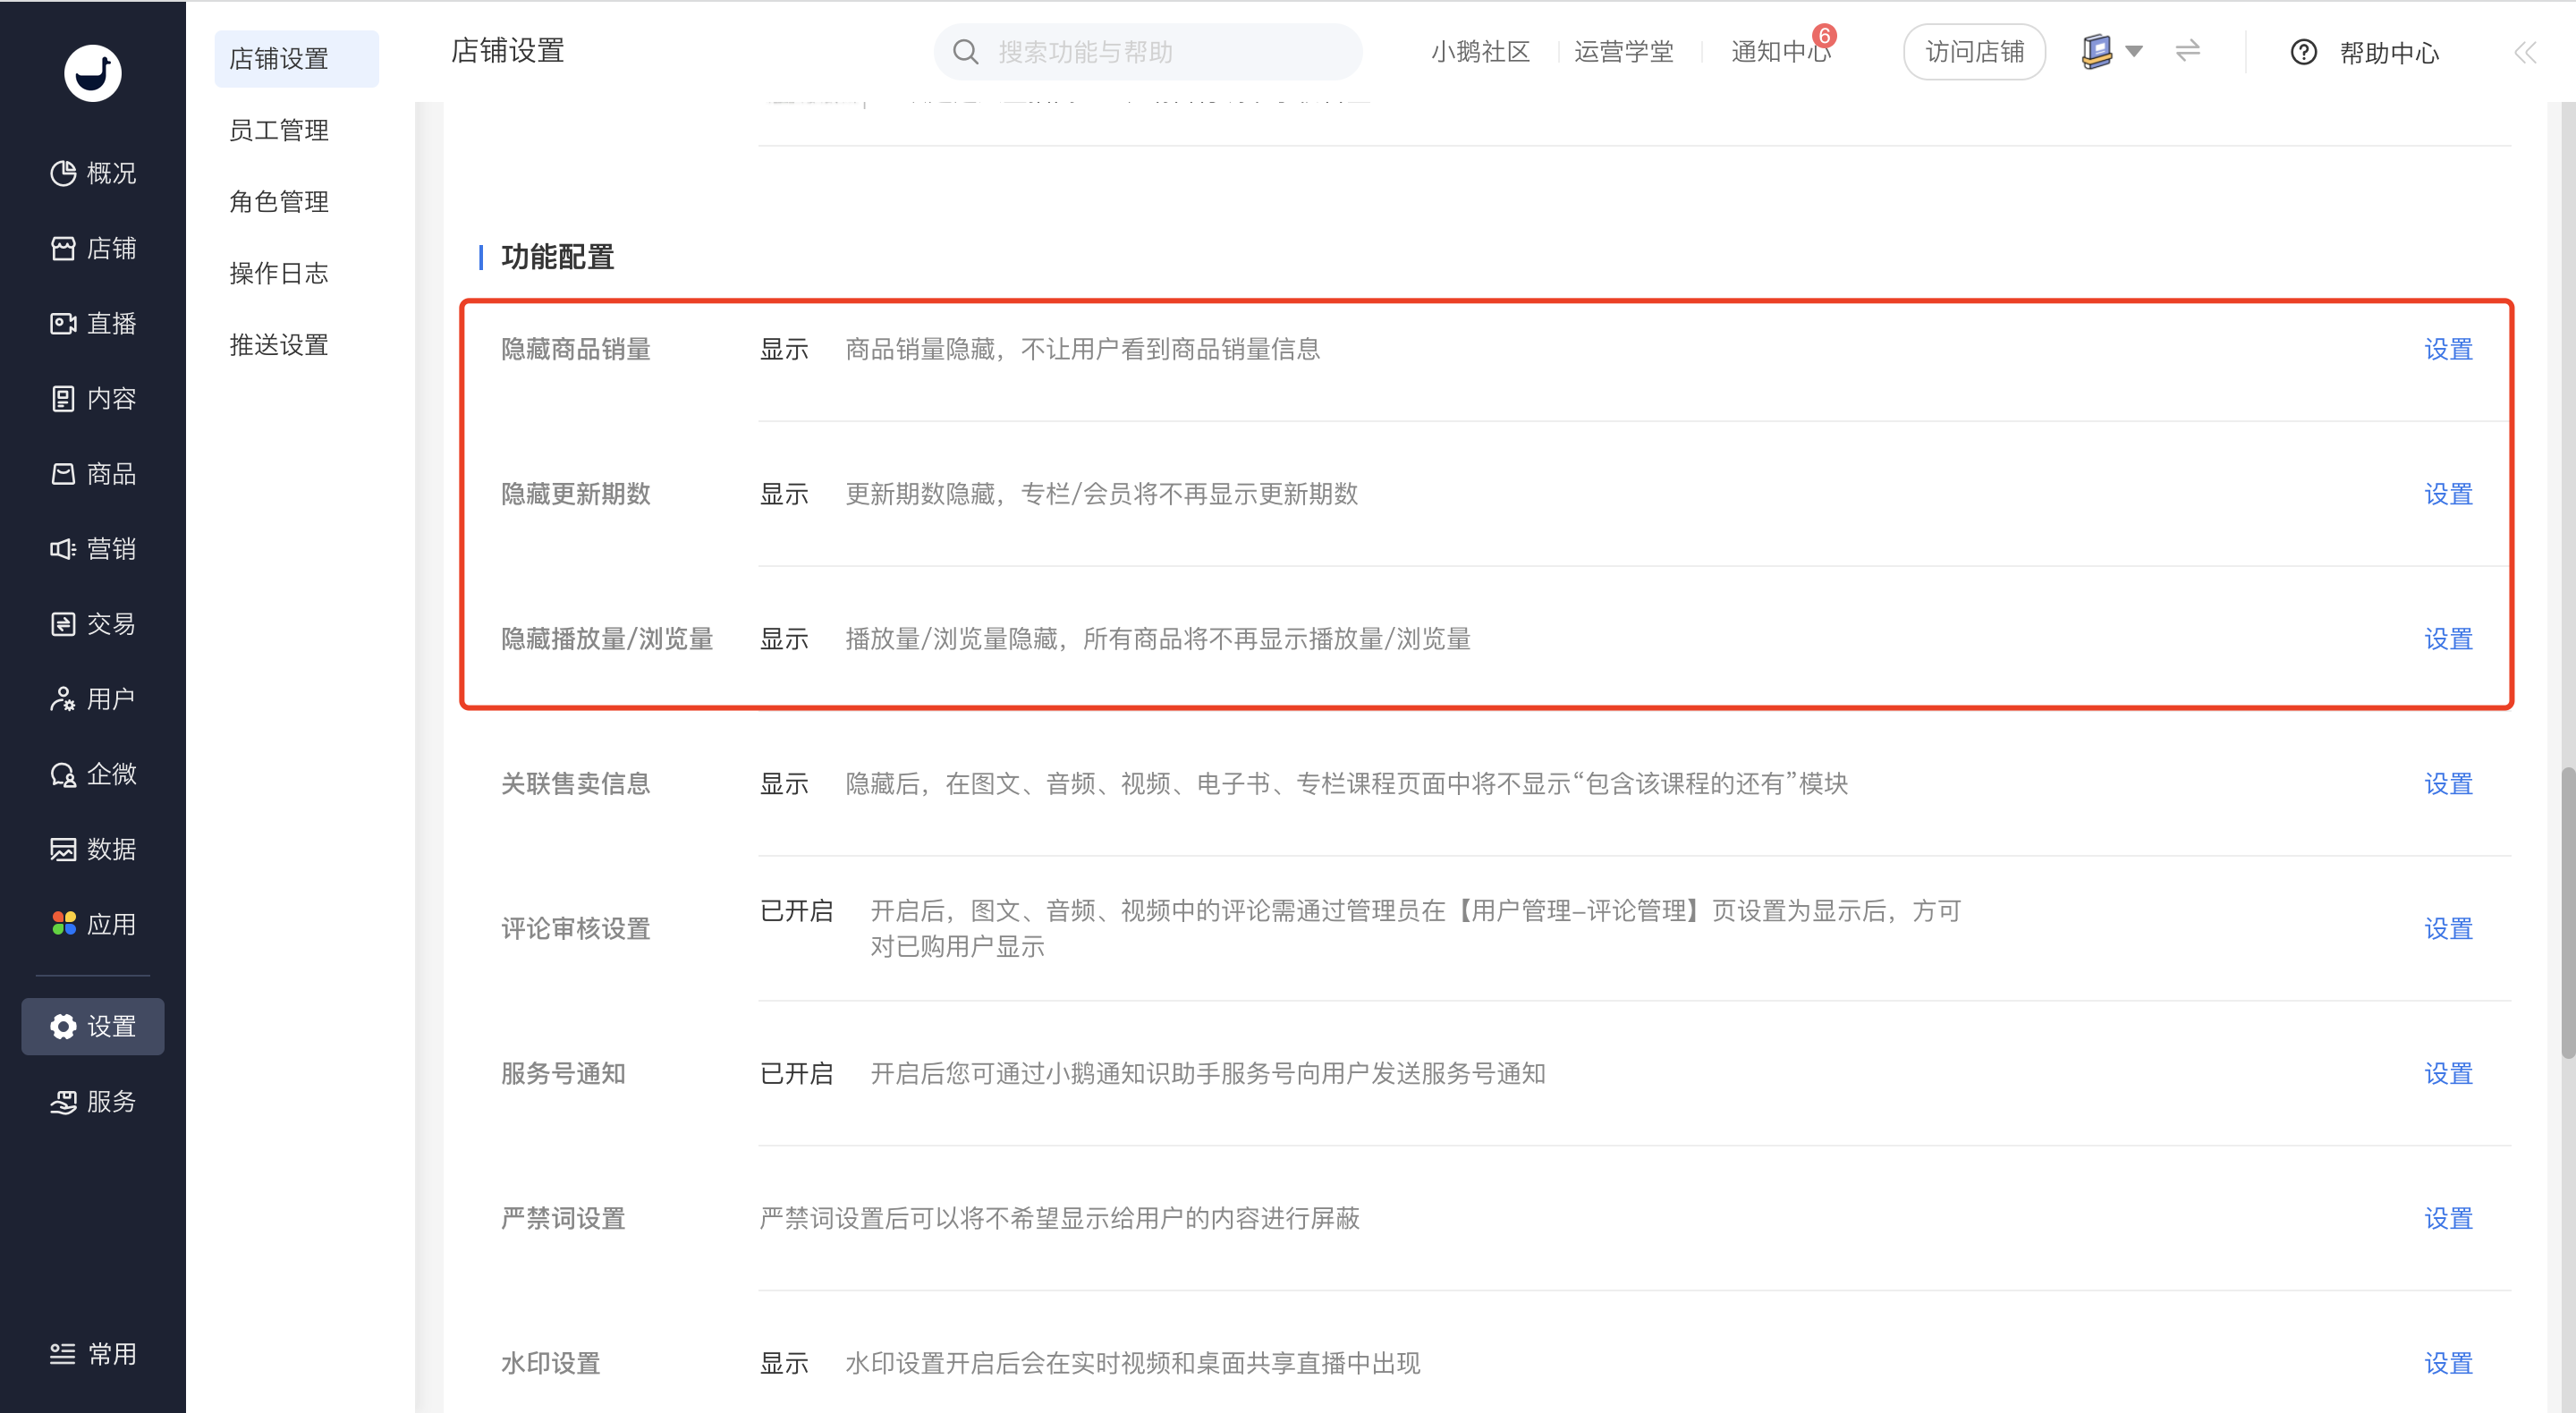The height and width of the screenshot is (1413, 2576).
Task: Click the 小鹅通 logo in the top-left corner
Action: (x=93, y=72)
